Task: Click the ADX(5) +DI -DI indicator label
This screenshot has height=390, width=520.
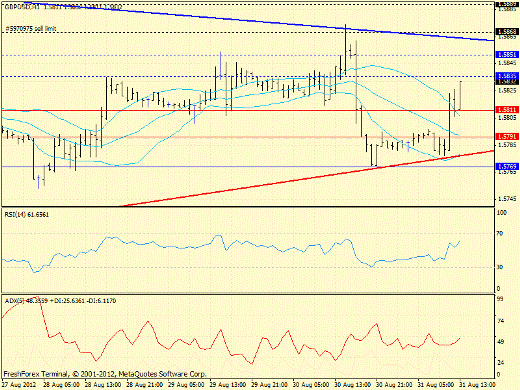Action: (x=60, y=301)
